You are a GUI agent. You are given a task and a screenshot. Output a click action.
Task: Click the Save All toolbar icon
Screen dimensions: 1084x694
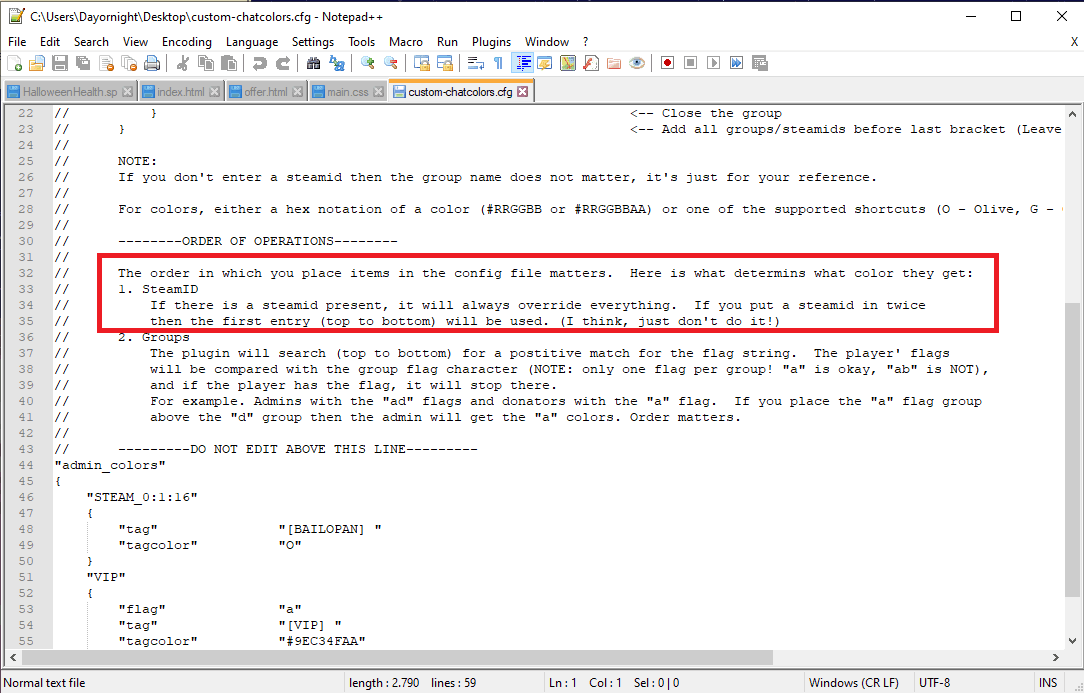click(83, 63)
